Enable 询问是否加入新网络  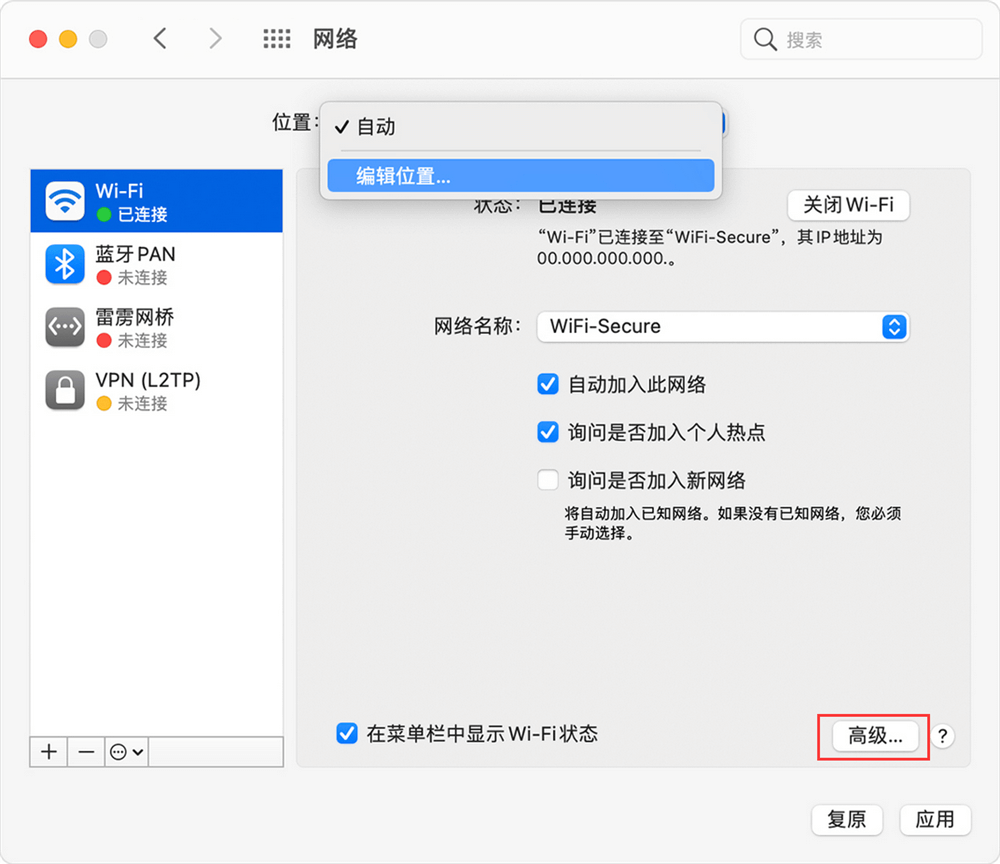[548, 480]
